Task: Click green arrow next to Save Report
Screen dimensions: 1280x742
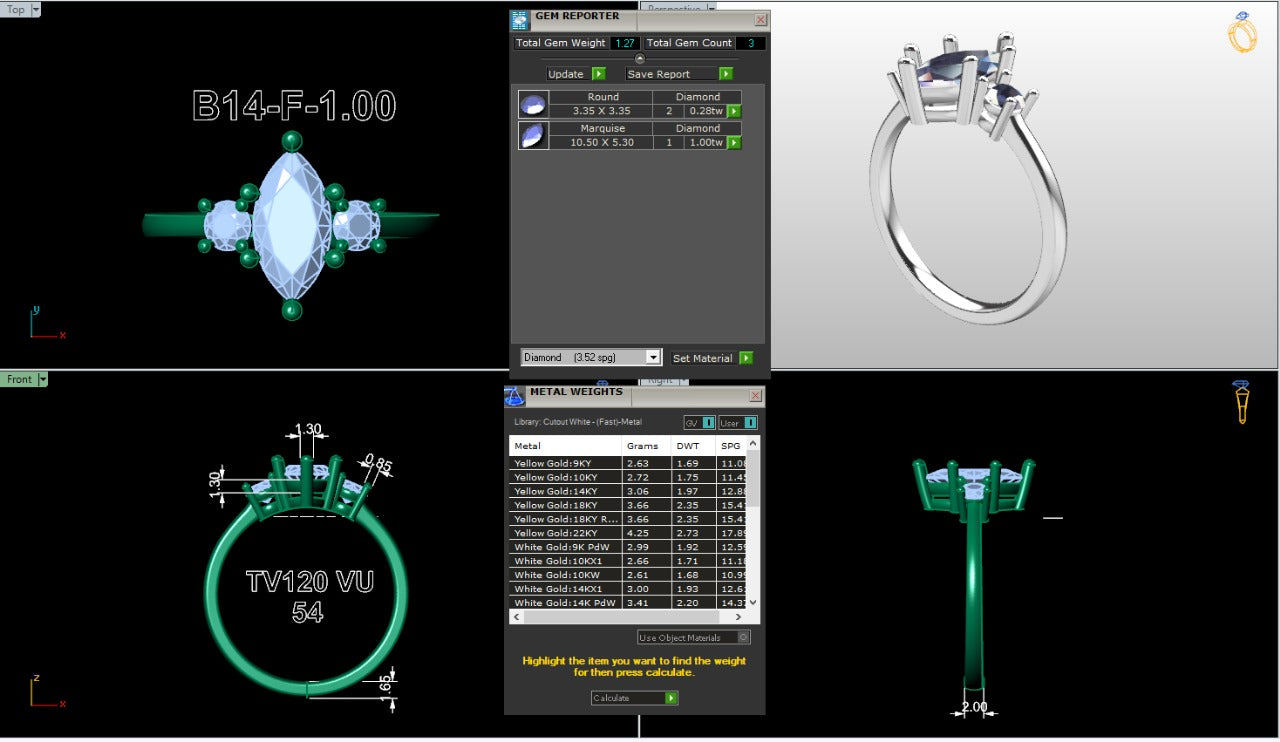Action: coord(726,74)
